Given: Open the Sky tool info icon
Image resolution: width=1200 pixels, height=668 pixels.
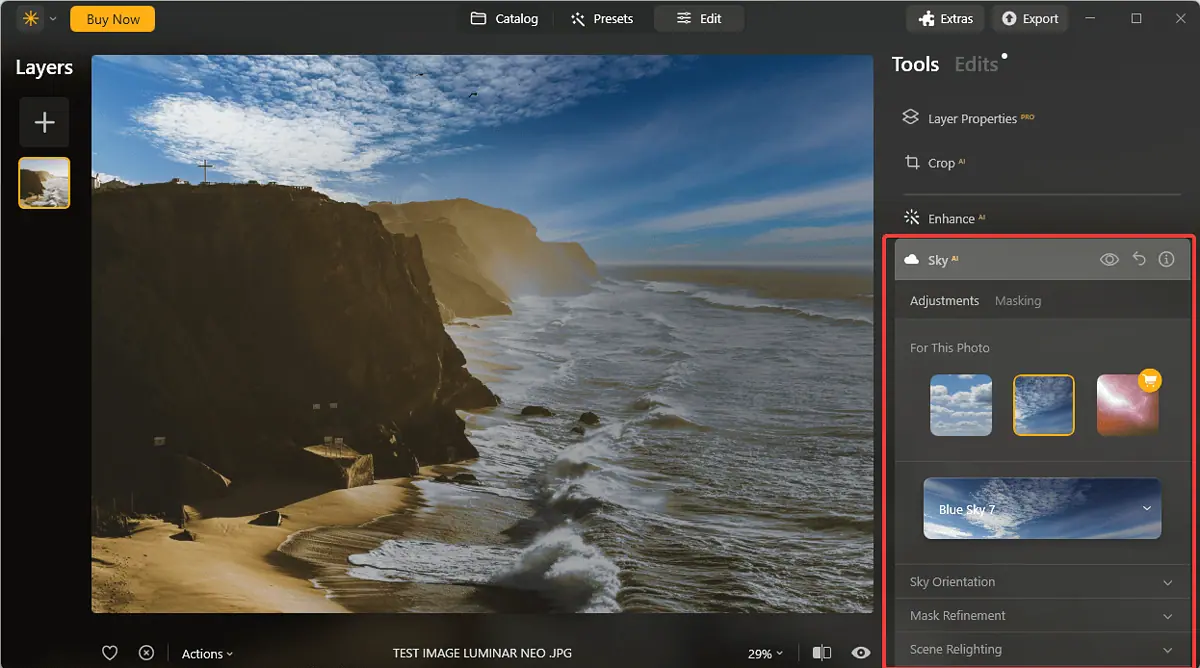Looking at the screenshot, I should 1166,259.
